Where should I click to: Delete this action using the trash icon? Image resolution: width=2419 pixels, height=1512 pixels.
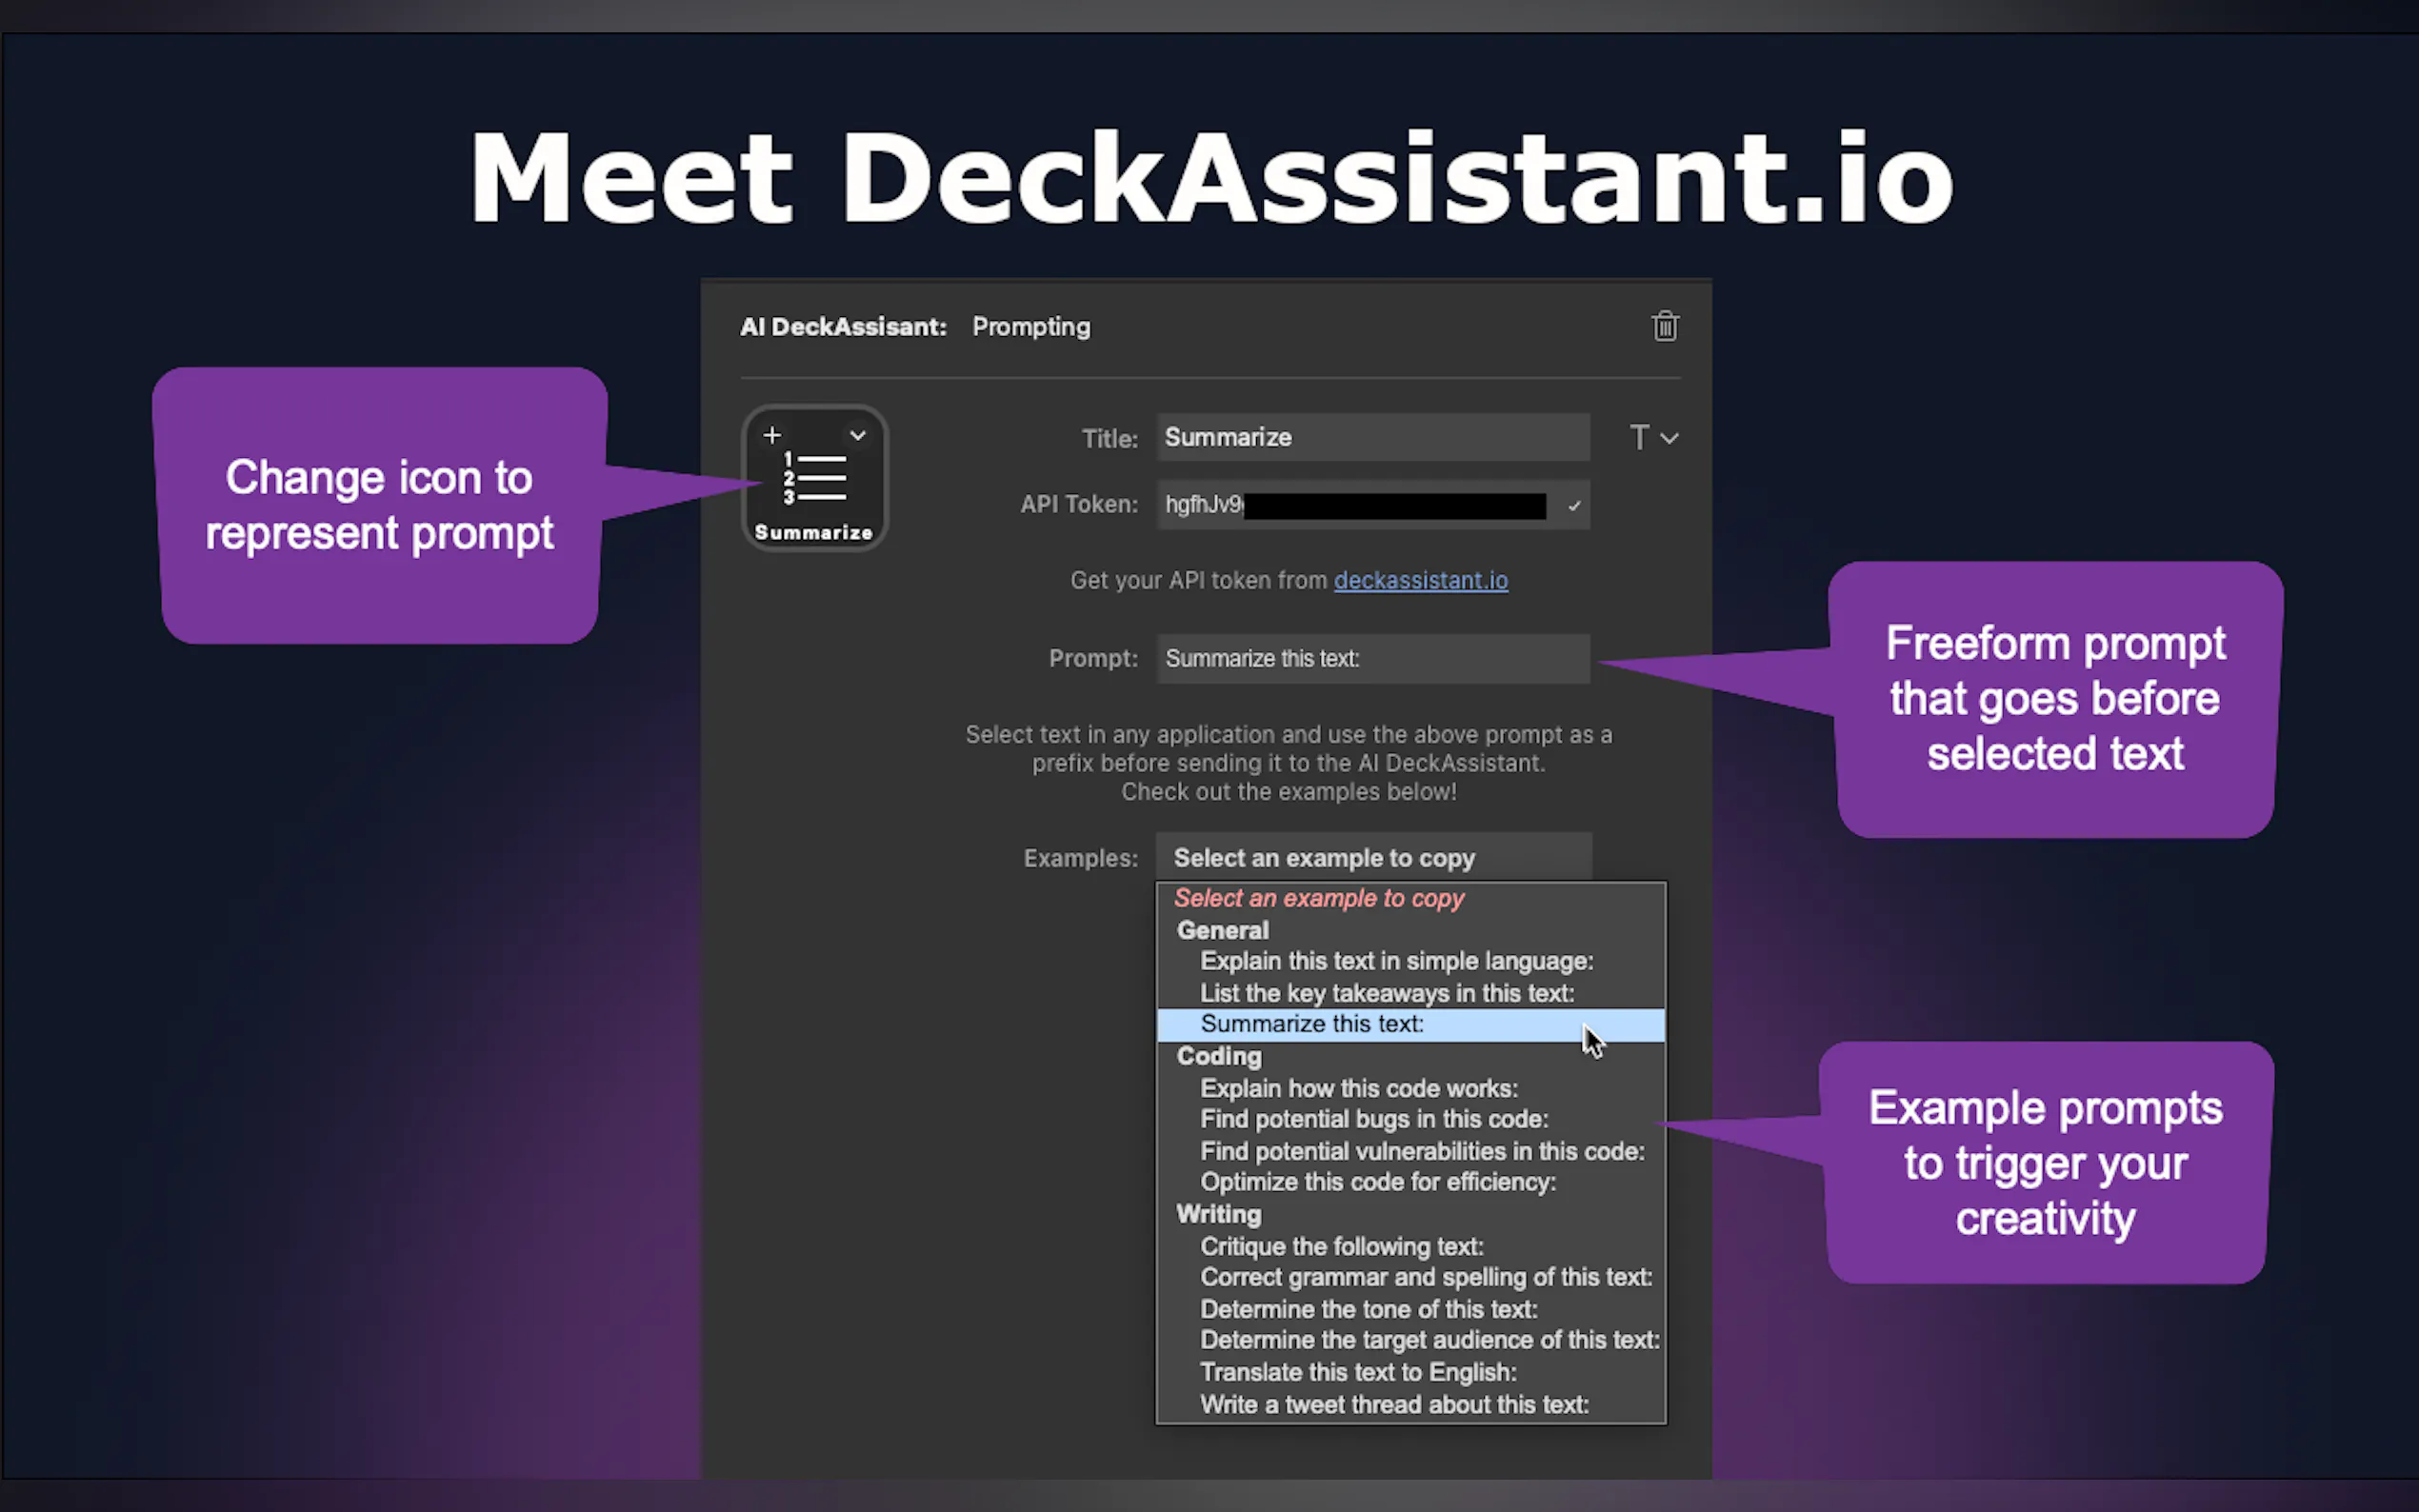tap(1664, 326)
